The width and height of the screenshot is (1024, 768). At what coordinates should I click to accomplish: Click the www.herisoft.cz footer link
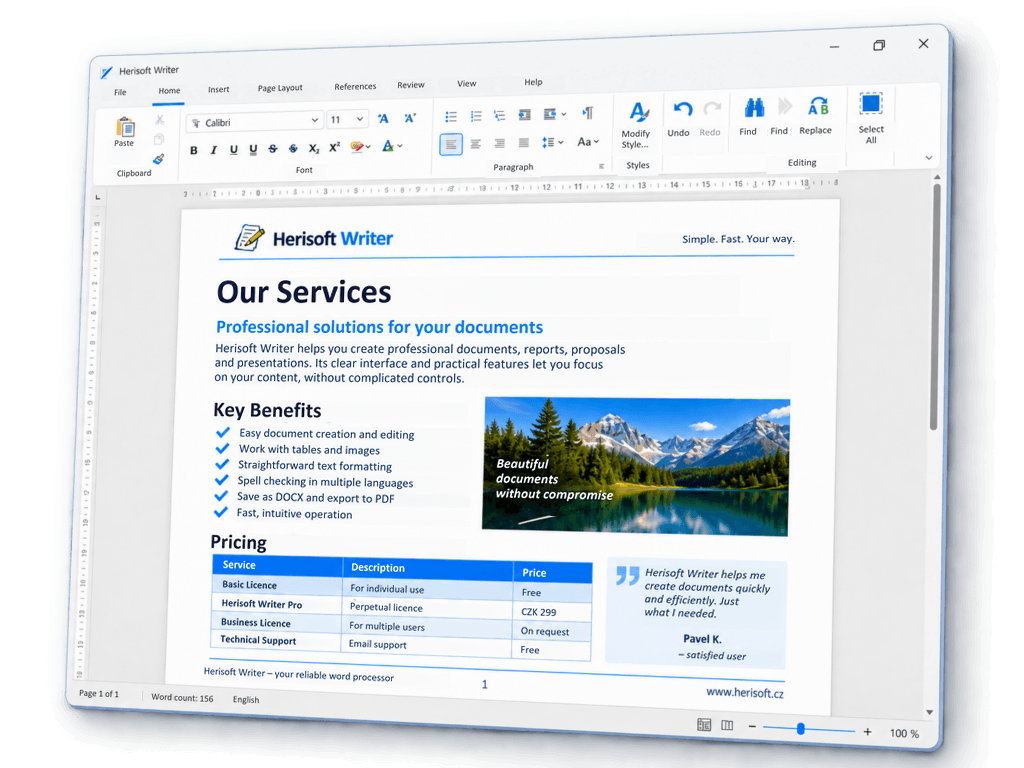coord(745,693)
